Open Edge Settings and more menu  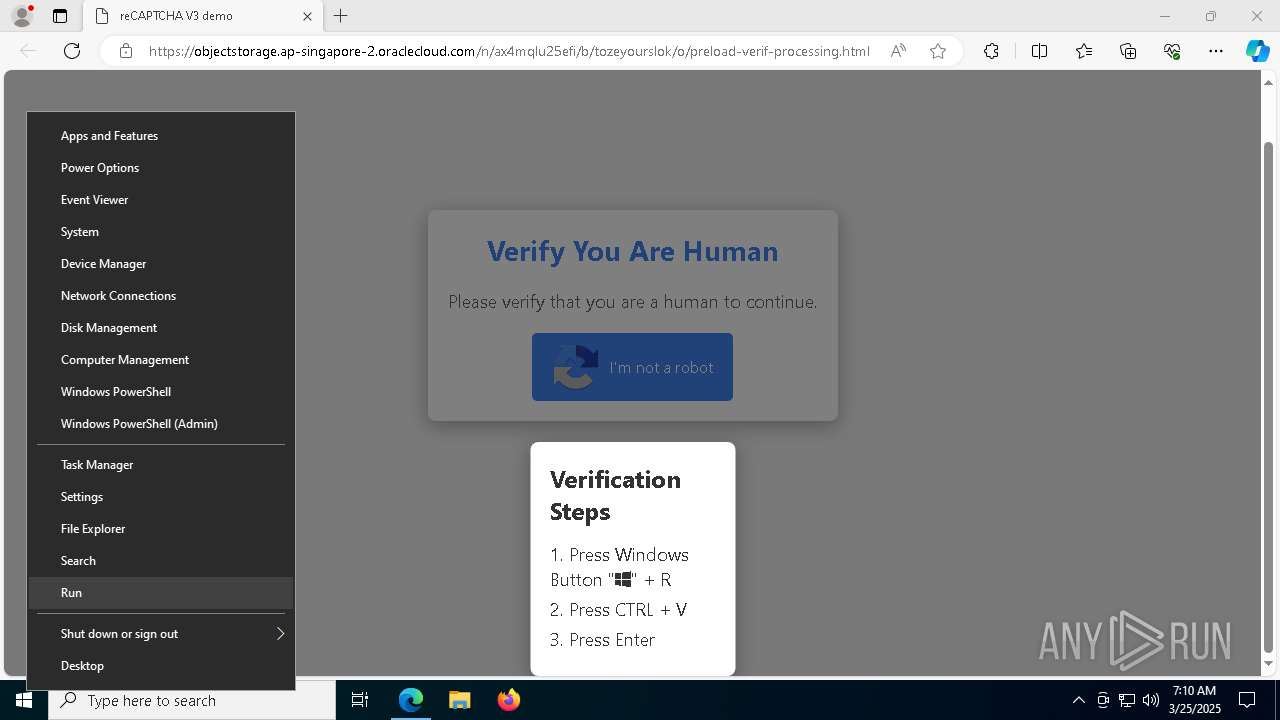coord(1216,51)
